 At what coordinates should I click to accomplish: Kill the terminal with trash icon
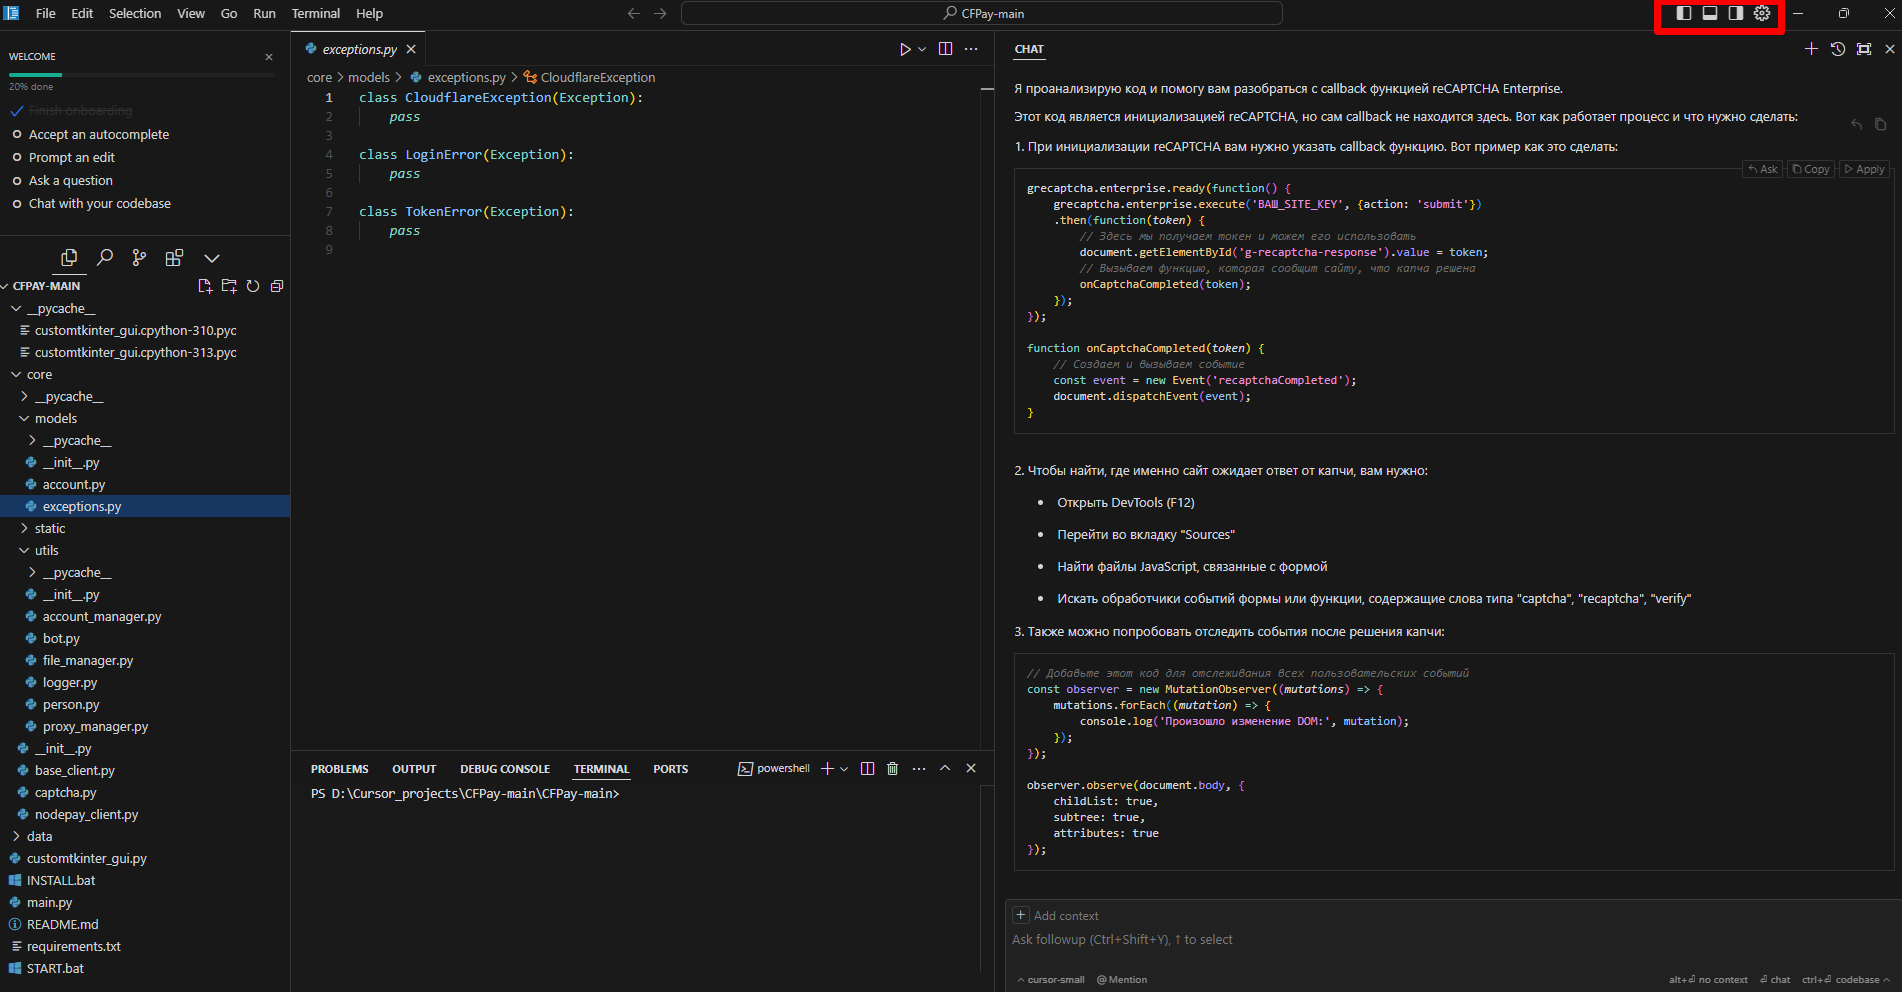pos(892,769)
